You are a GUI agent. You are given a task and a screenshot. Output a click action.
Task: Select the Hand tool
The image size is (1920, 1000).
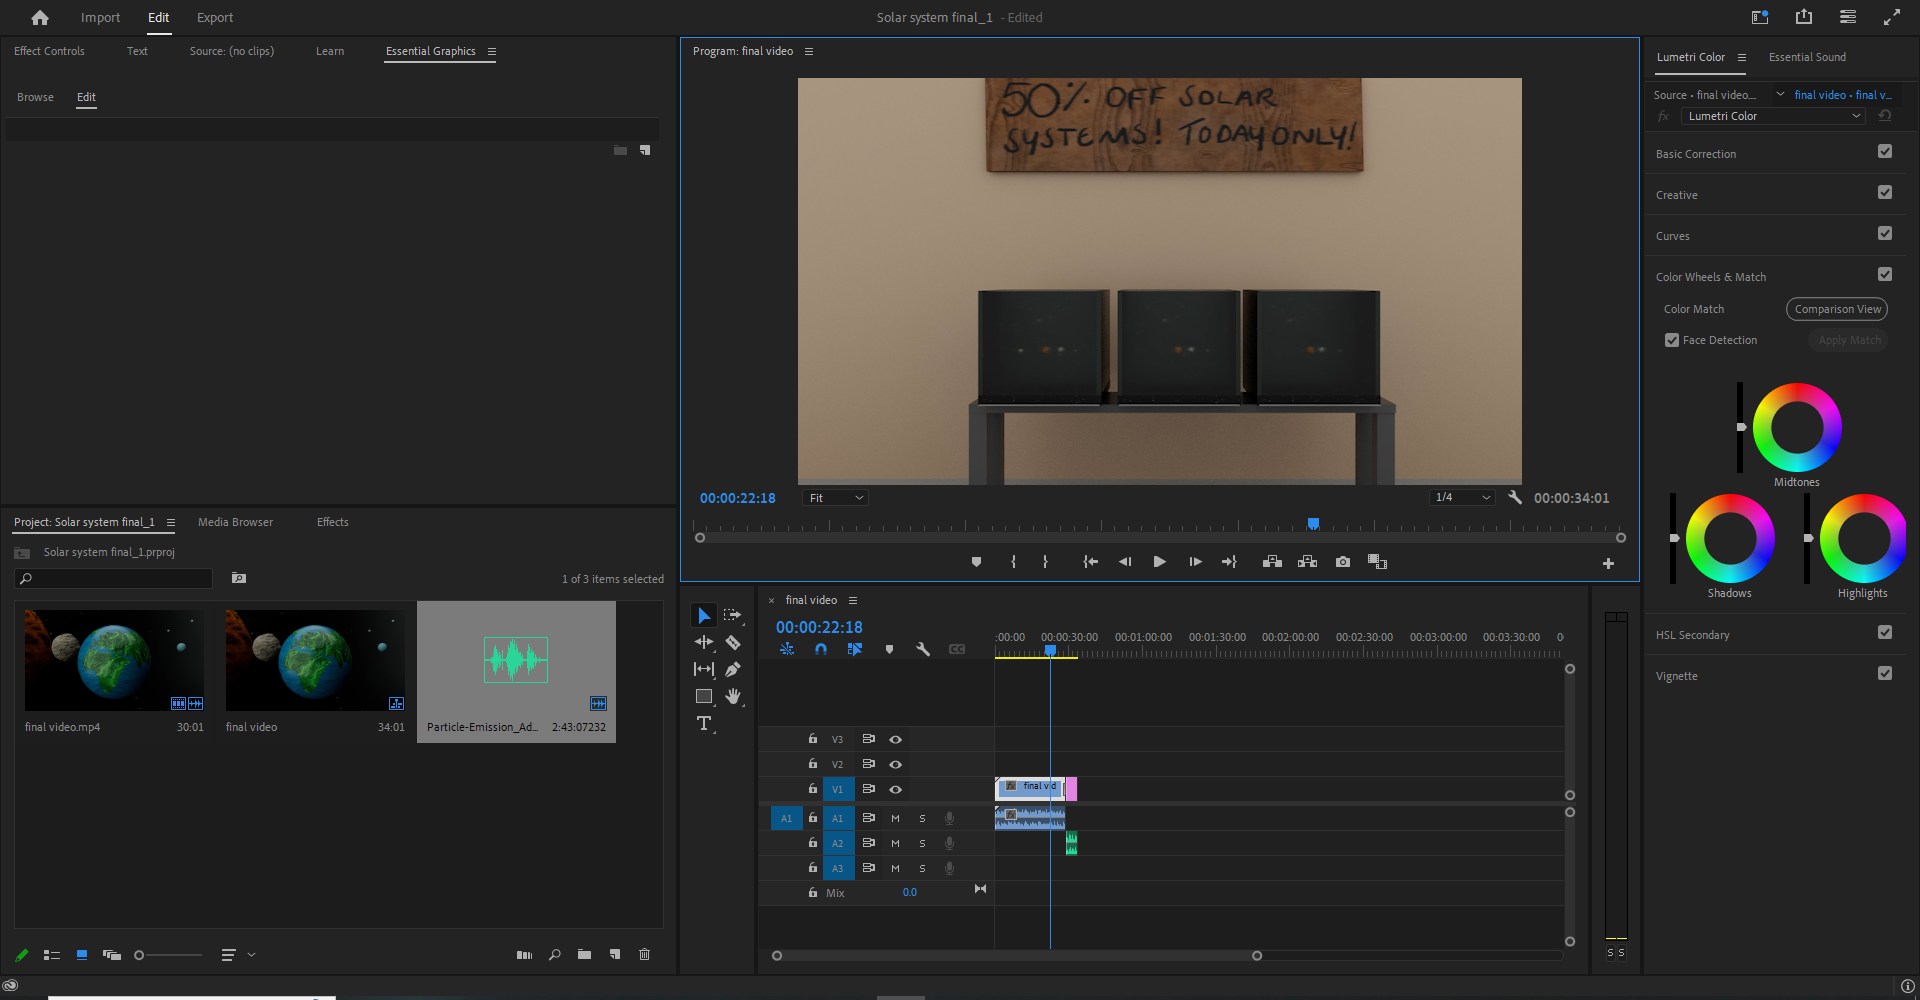click(733, 696)
